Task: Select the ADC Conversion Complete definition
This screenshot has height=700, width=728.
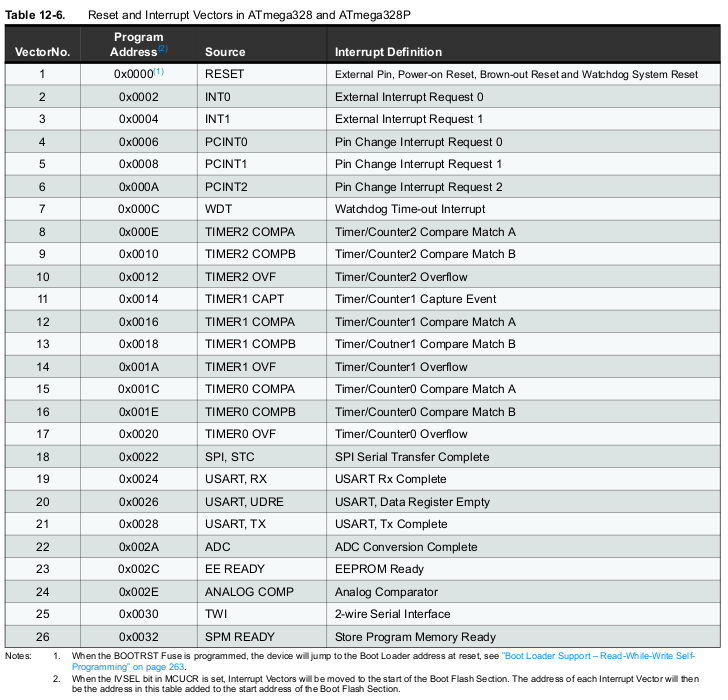Action: [406, 547]
